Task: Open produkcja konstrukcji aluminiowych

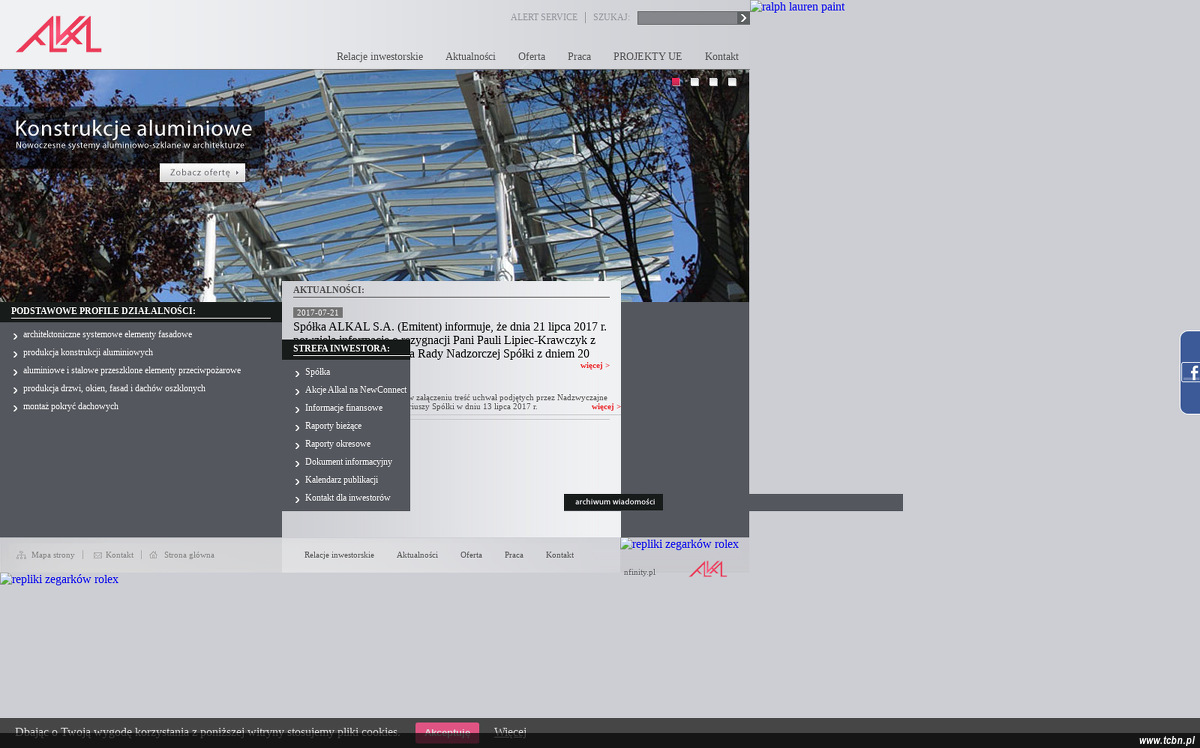Action: click(88, 353)
